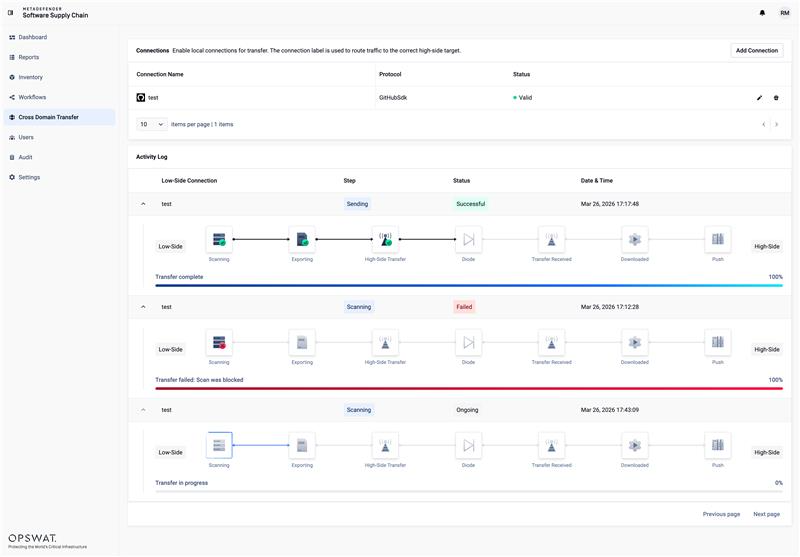Screen dimensions: 800x557
Task: Click High-Side Transfer icon in successful transfer
Action: coord(385,239)
